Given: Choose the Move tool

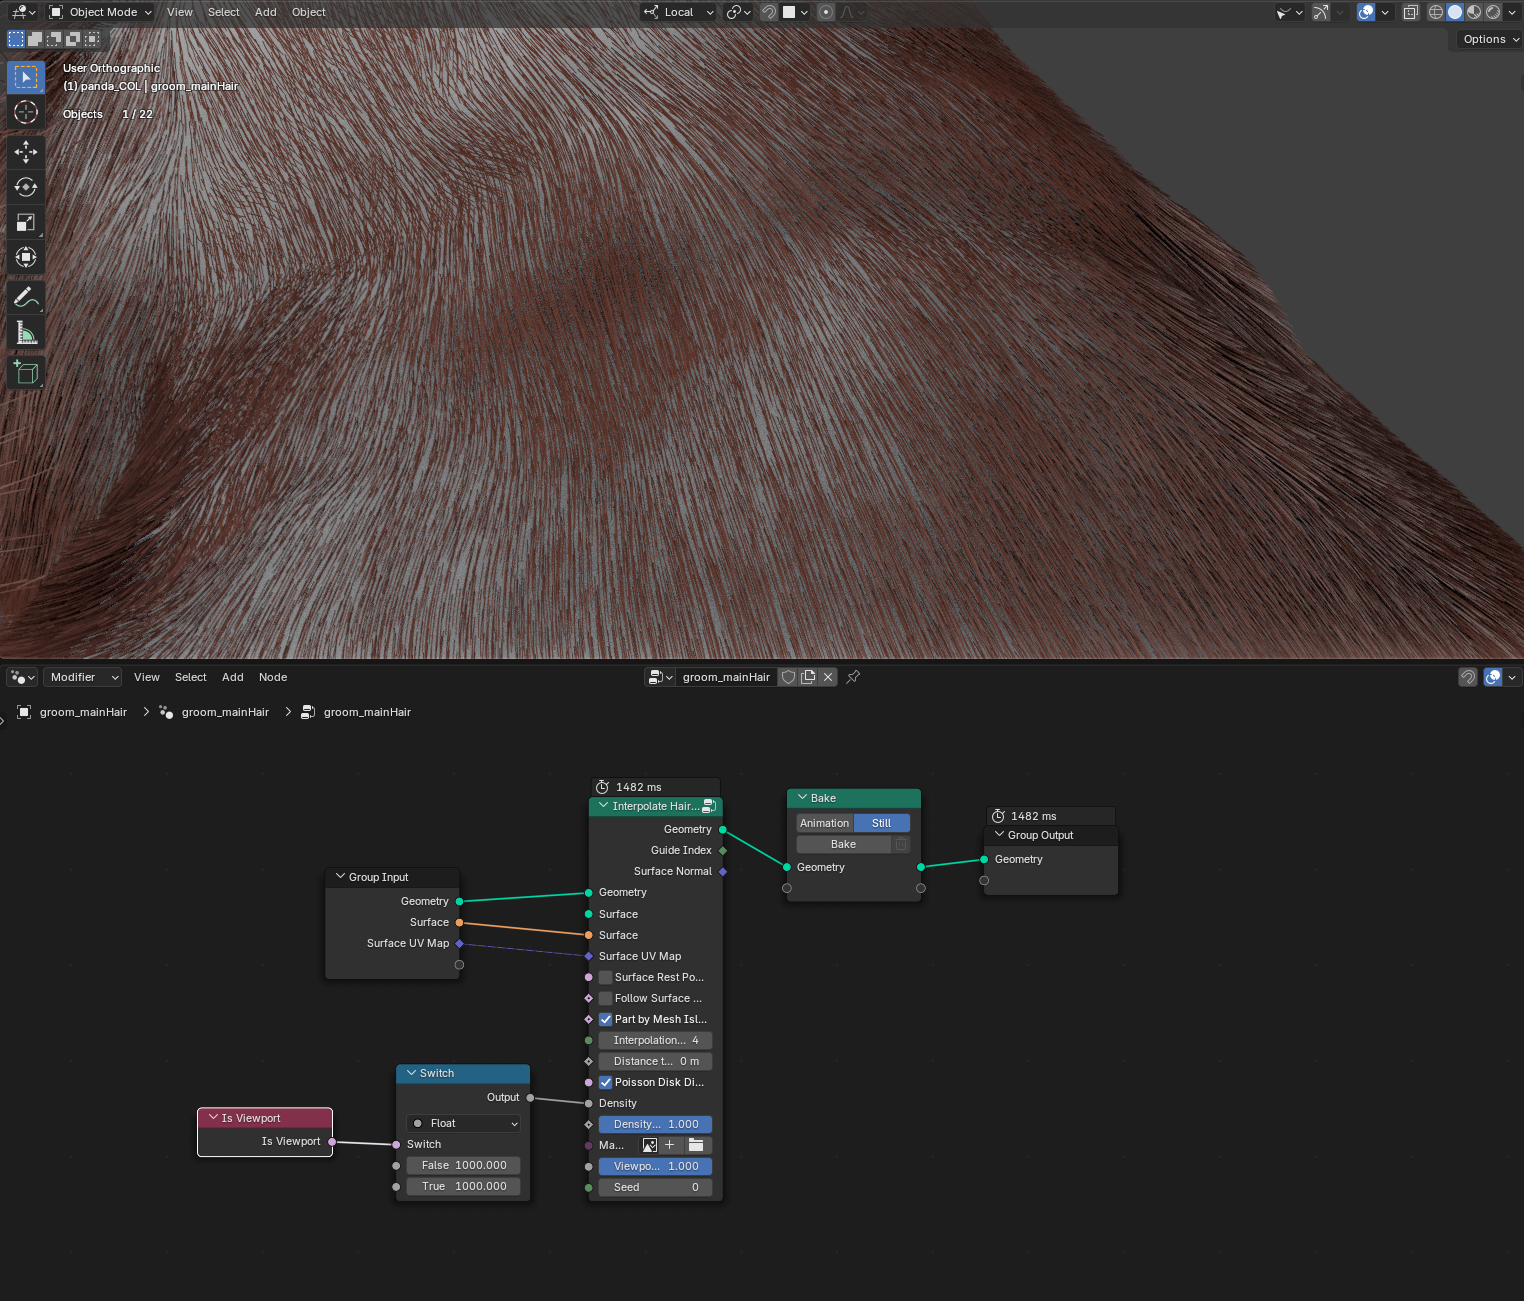Looking at the screenshot, I should [26, 152].
